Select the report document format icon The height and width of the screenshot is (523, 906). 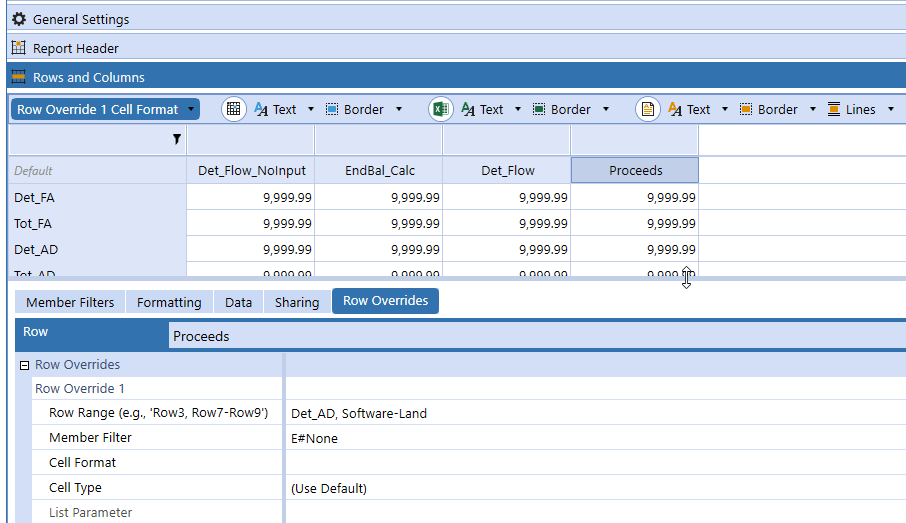point(648,110)
